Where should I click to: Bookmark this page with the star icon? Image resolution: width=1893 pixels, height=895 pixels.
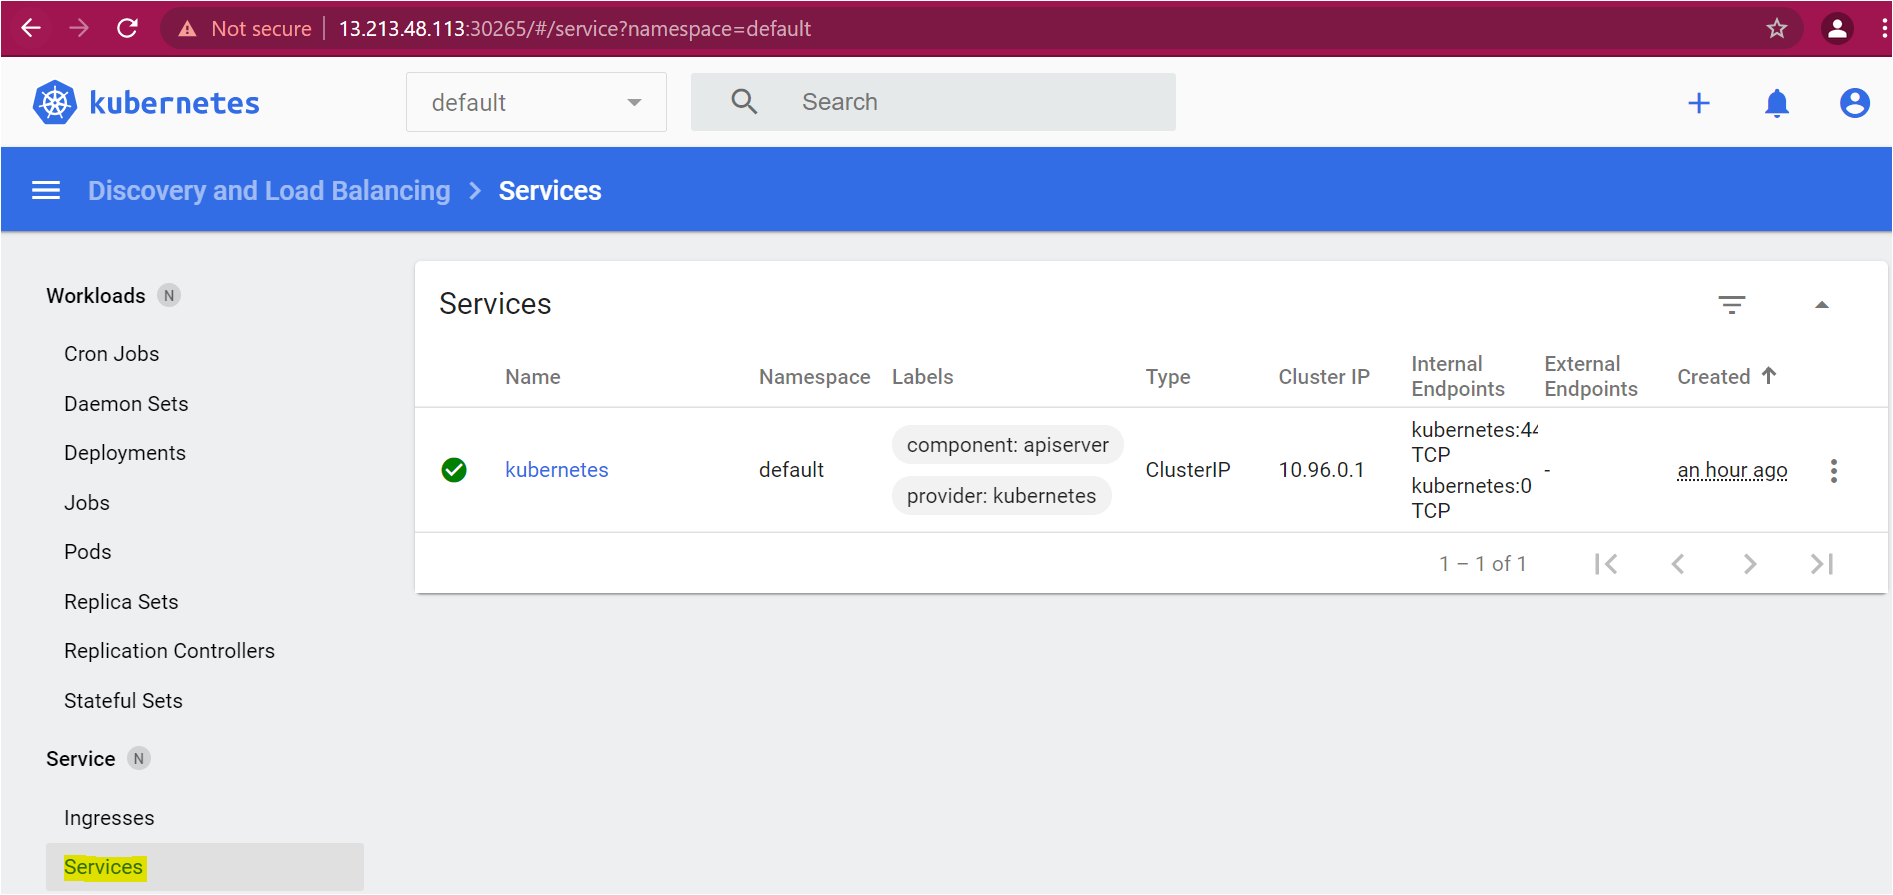pos(1776,28)
